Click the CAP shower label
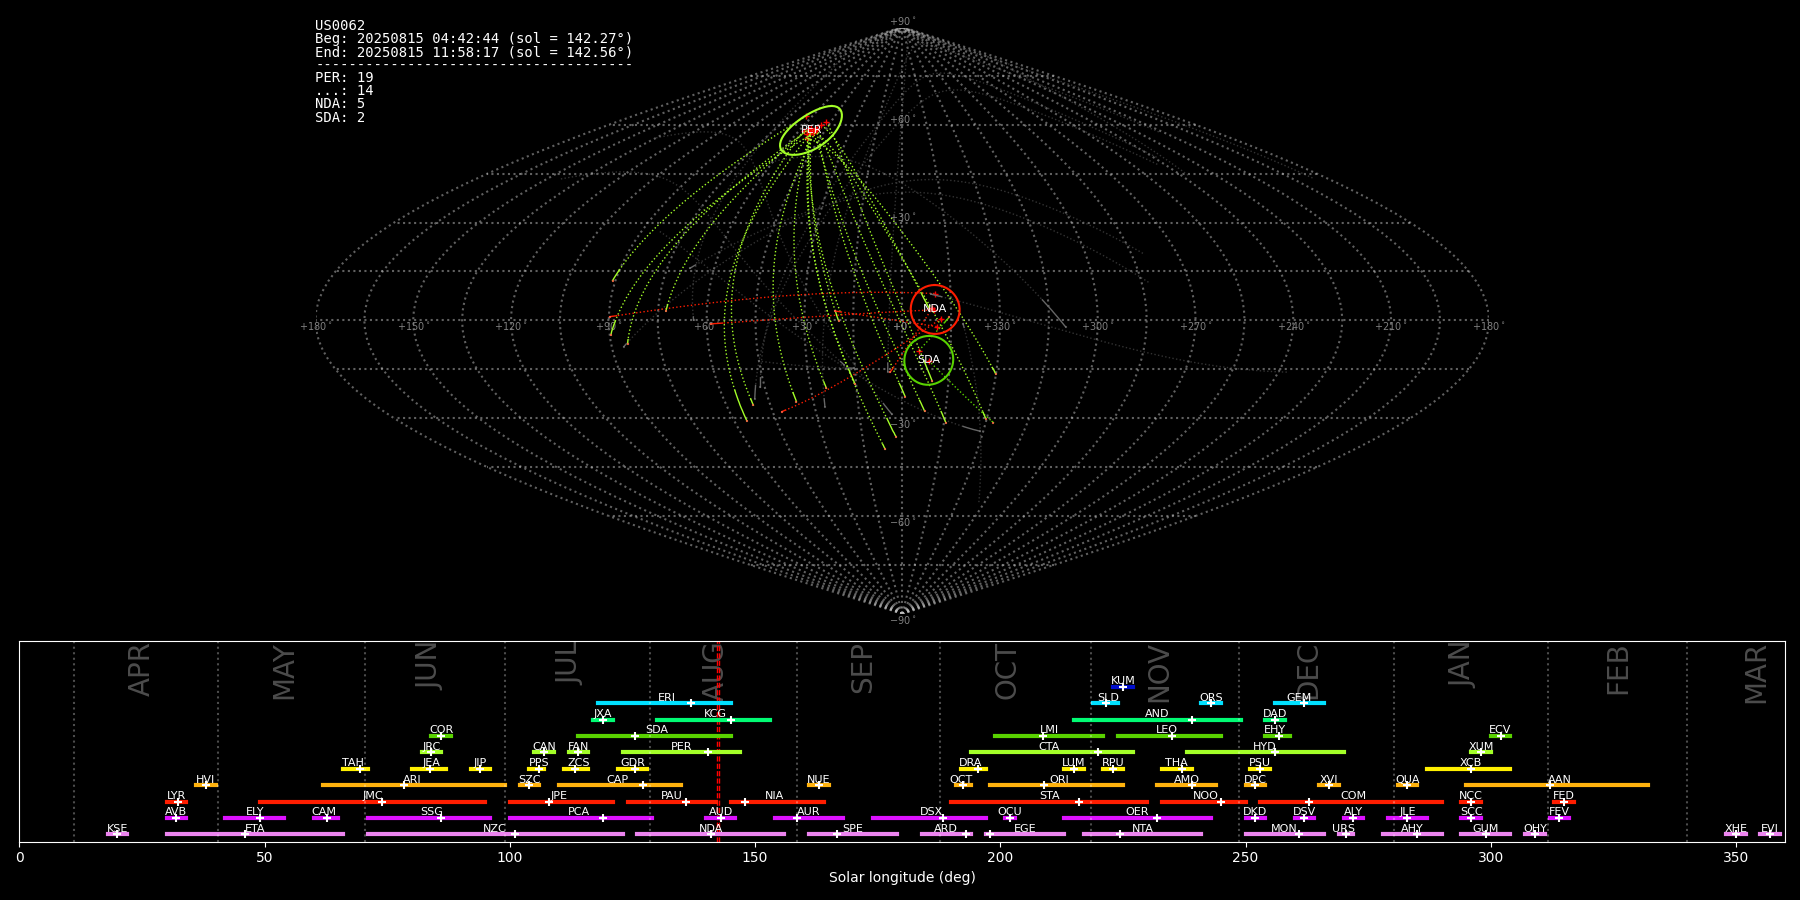 (x=618, y=780)
